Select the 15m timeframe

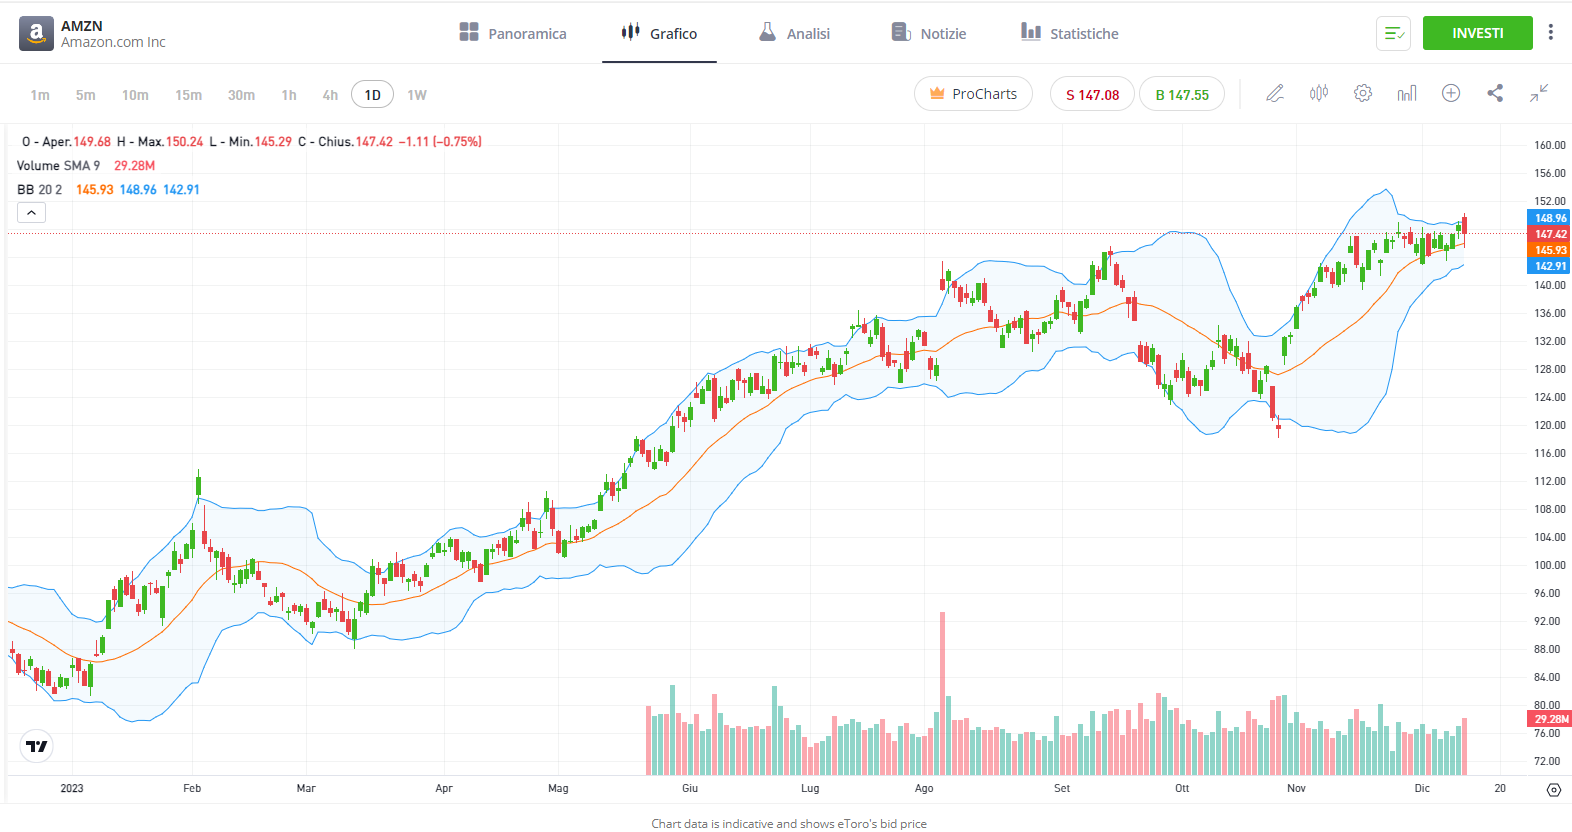pyautogui.click(x=188, y=95)
